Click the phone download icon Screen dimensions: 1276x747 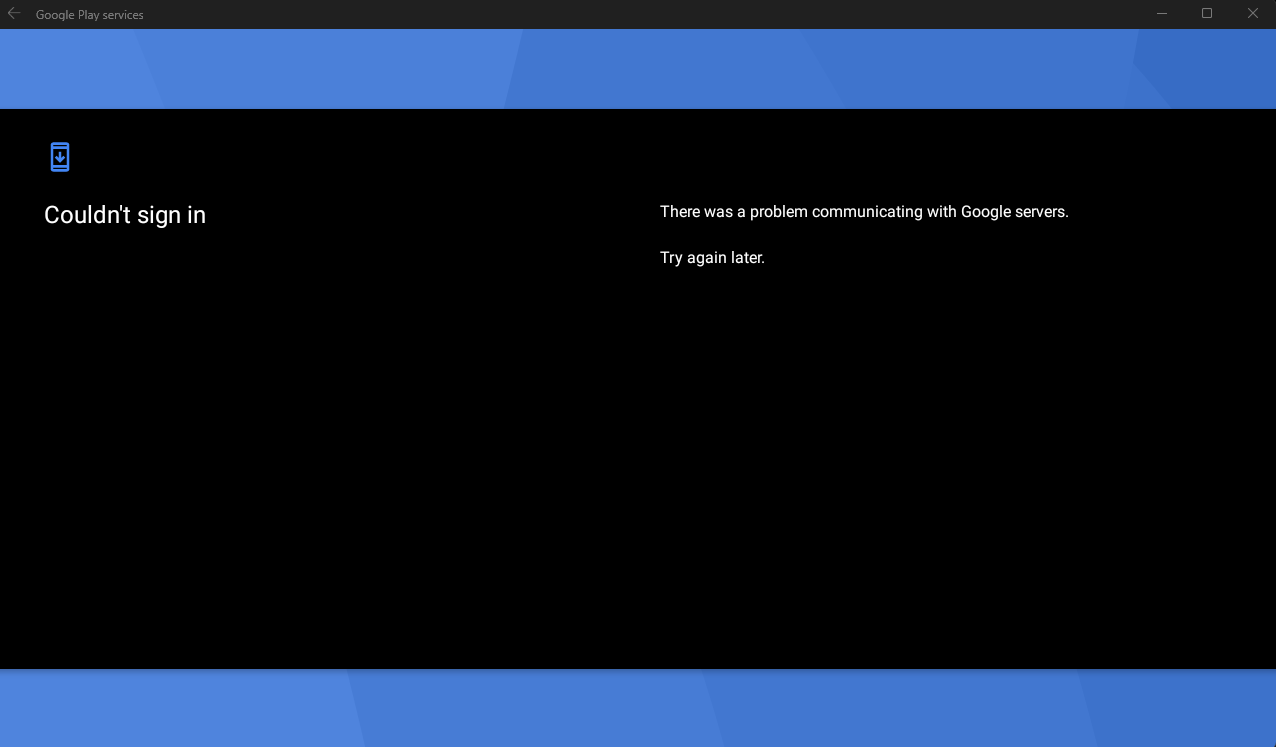60,157
